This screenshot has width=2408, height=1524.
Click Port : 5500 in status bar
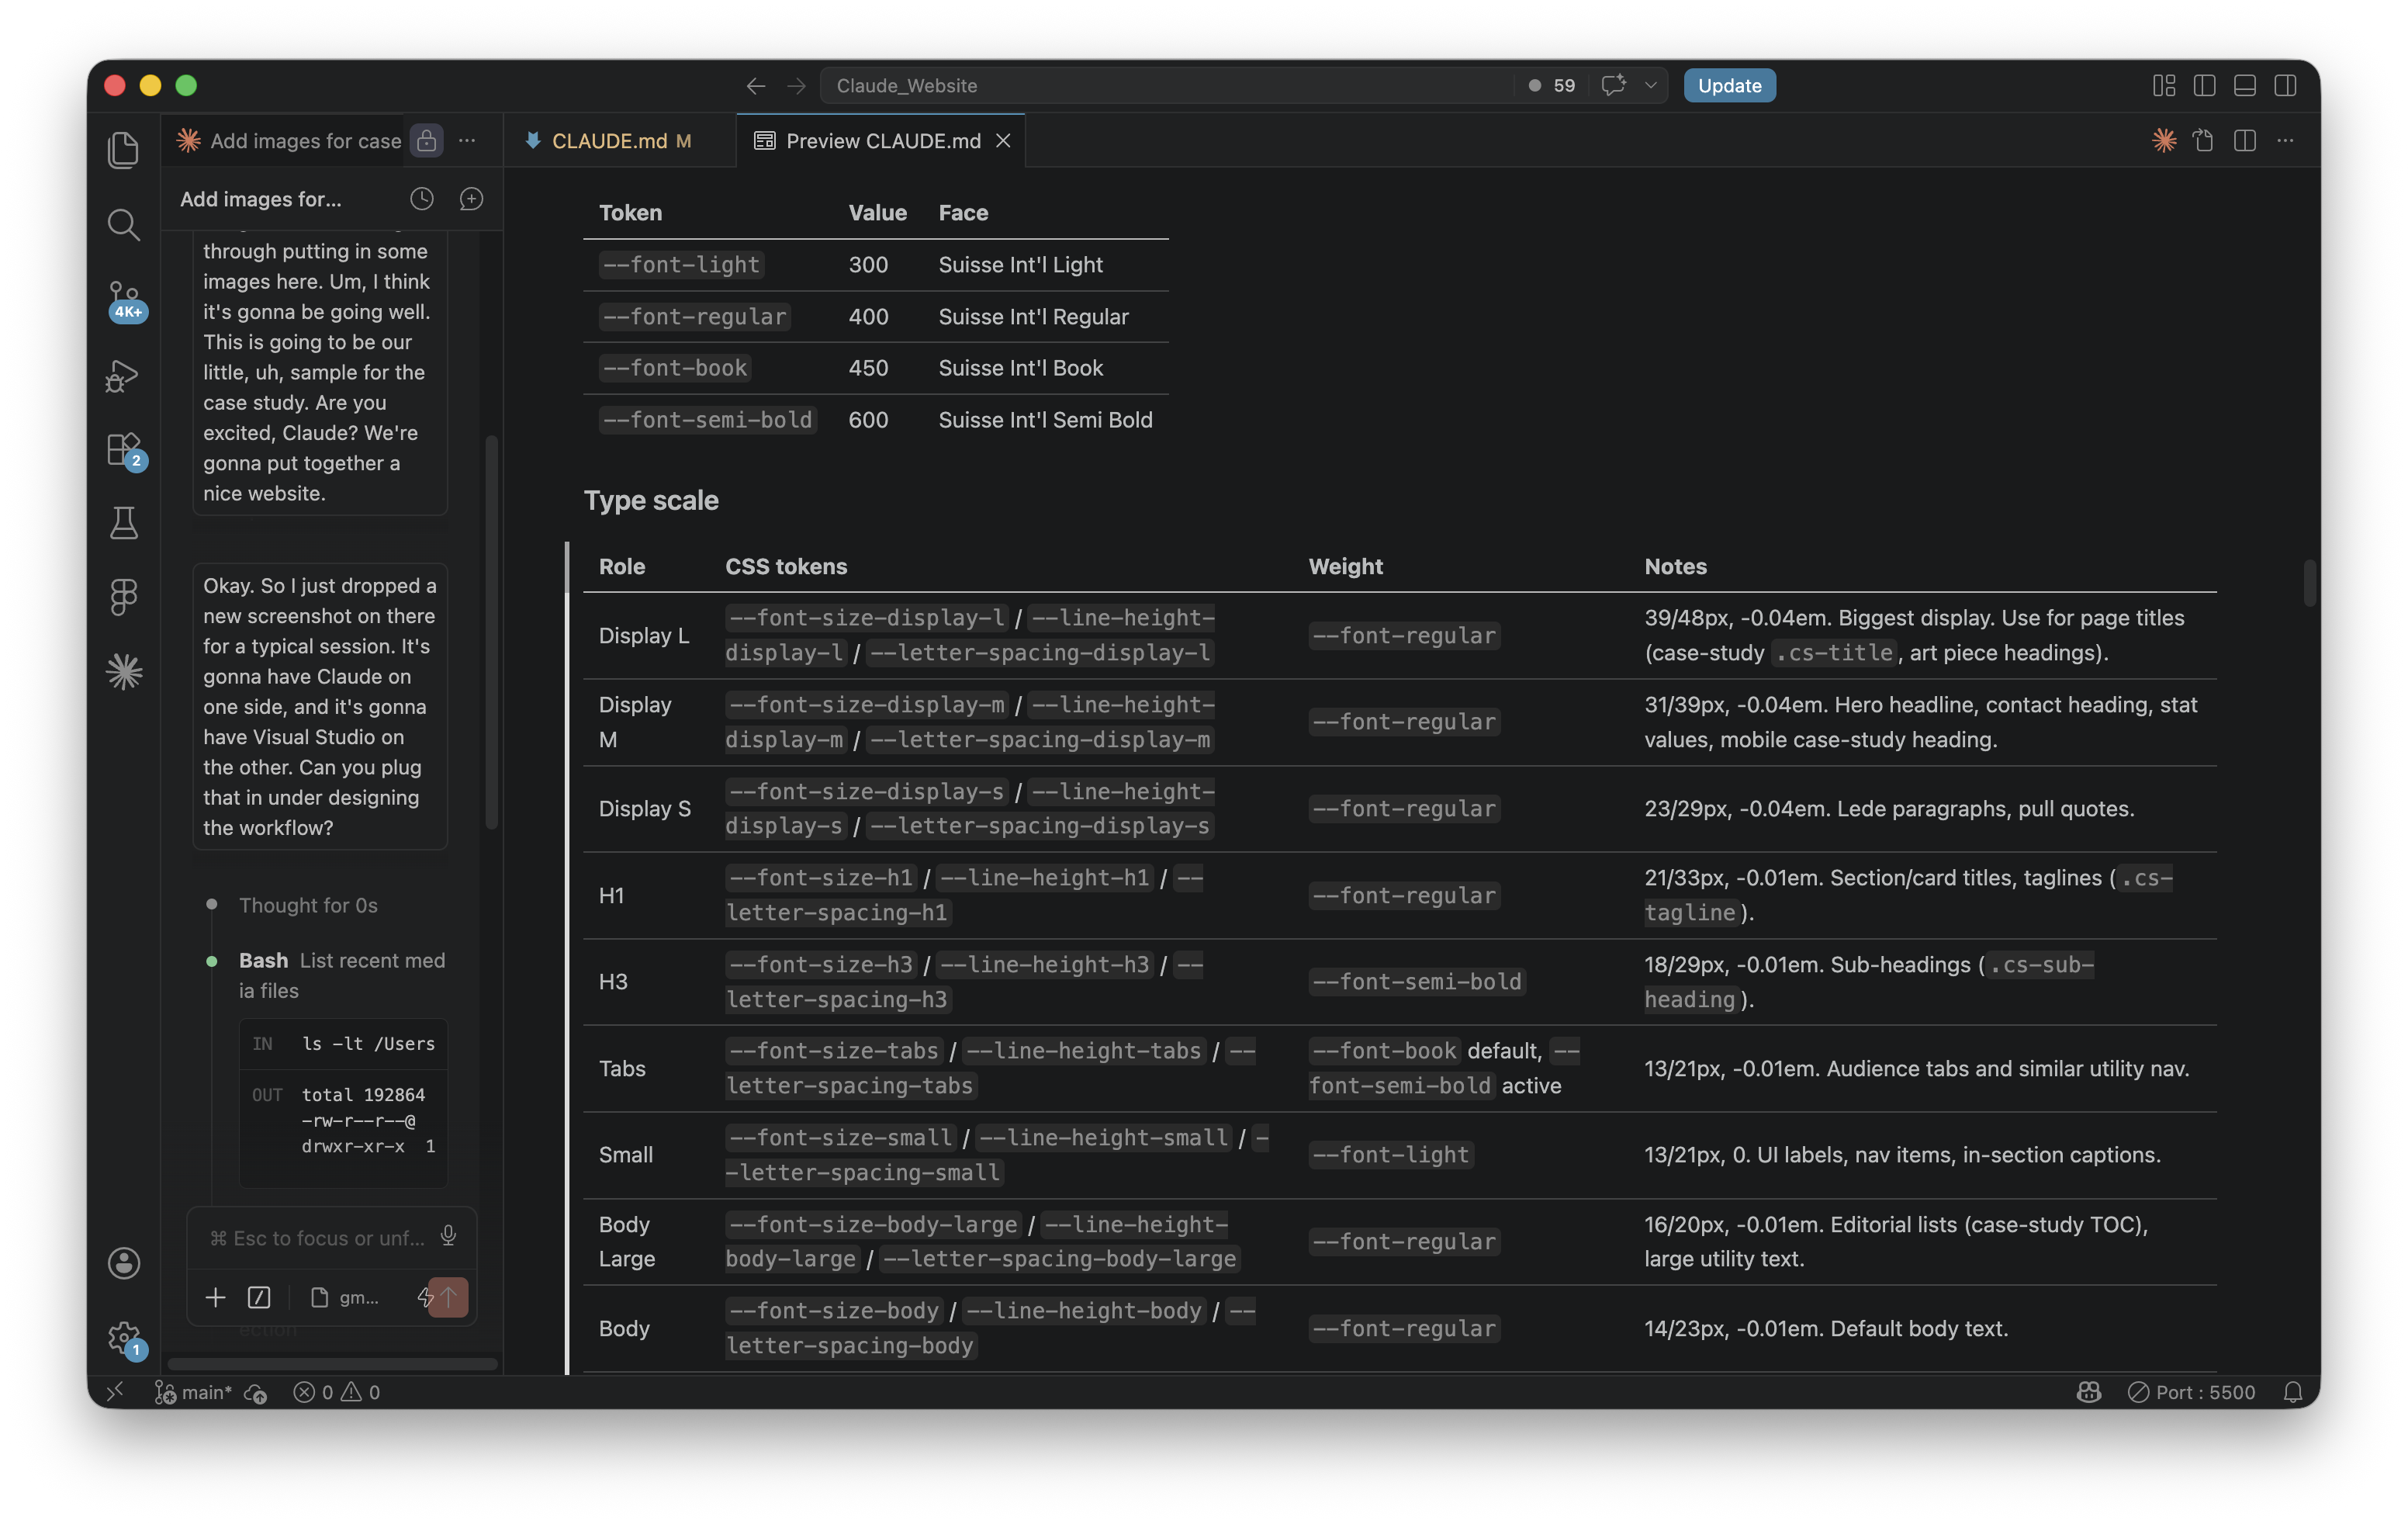2191,1392
